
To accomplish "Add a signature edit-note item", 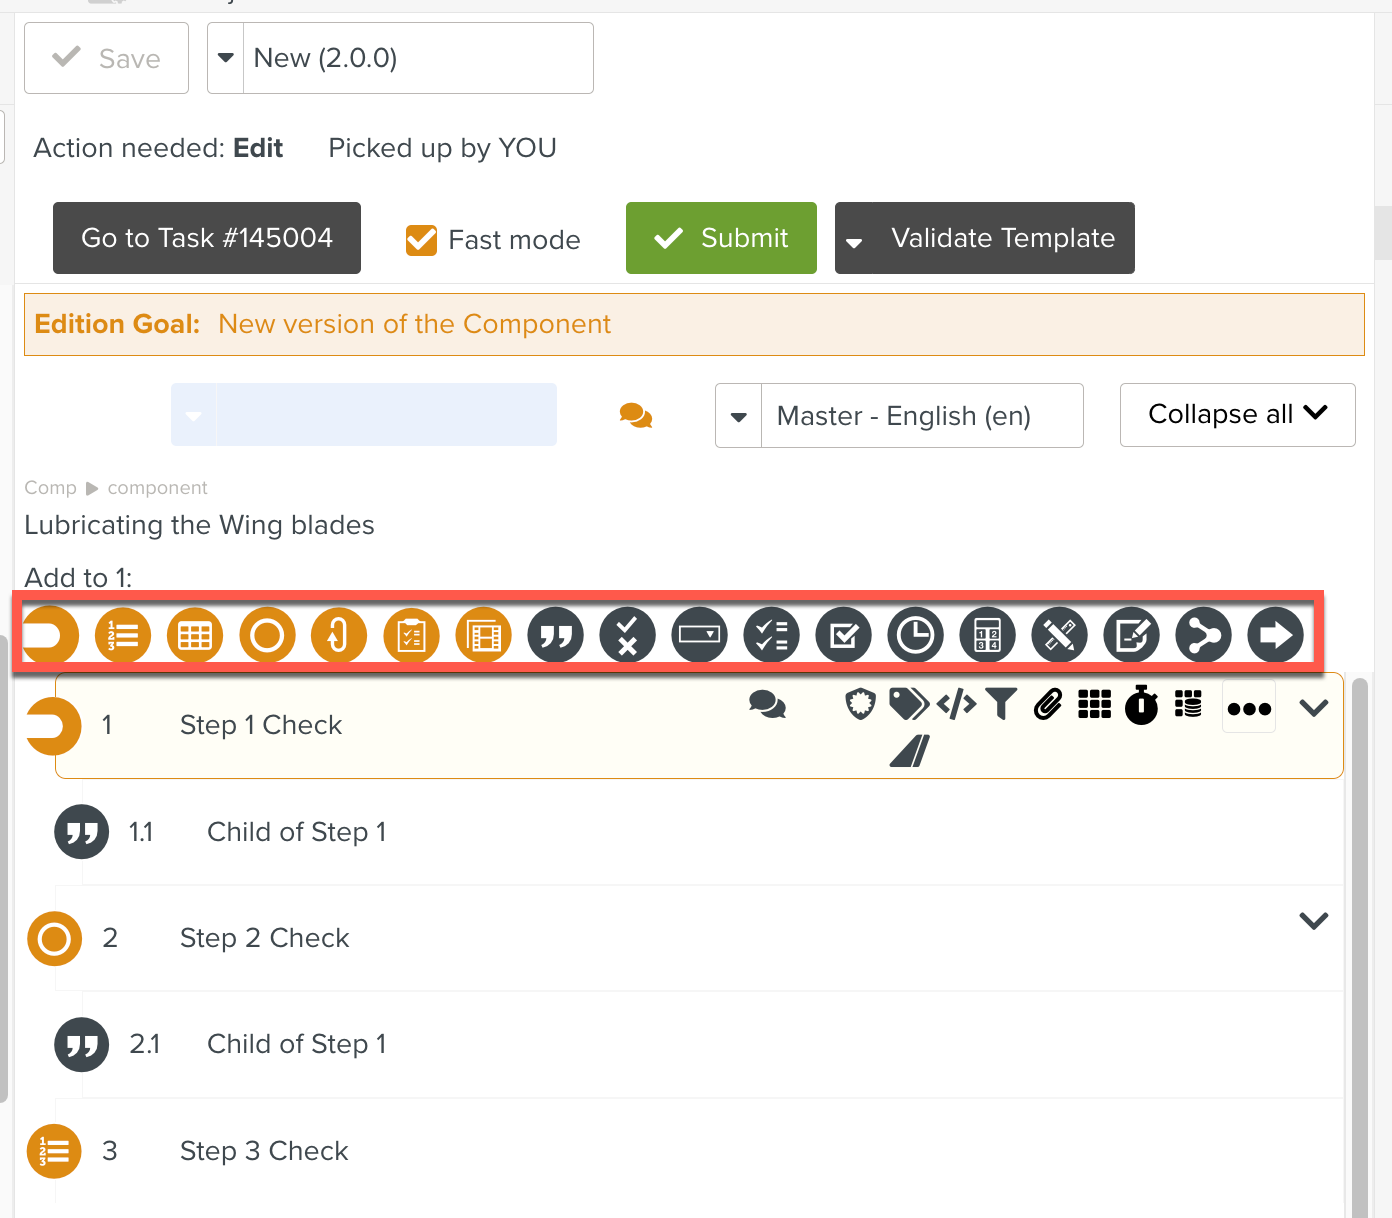I will (1131, 635).
